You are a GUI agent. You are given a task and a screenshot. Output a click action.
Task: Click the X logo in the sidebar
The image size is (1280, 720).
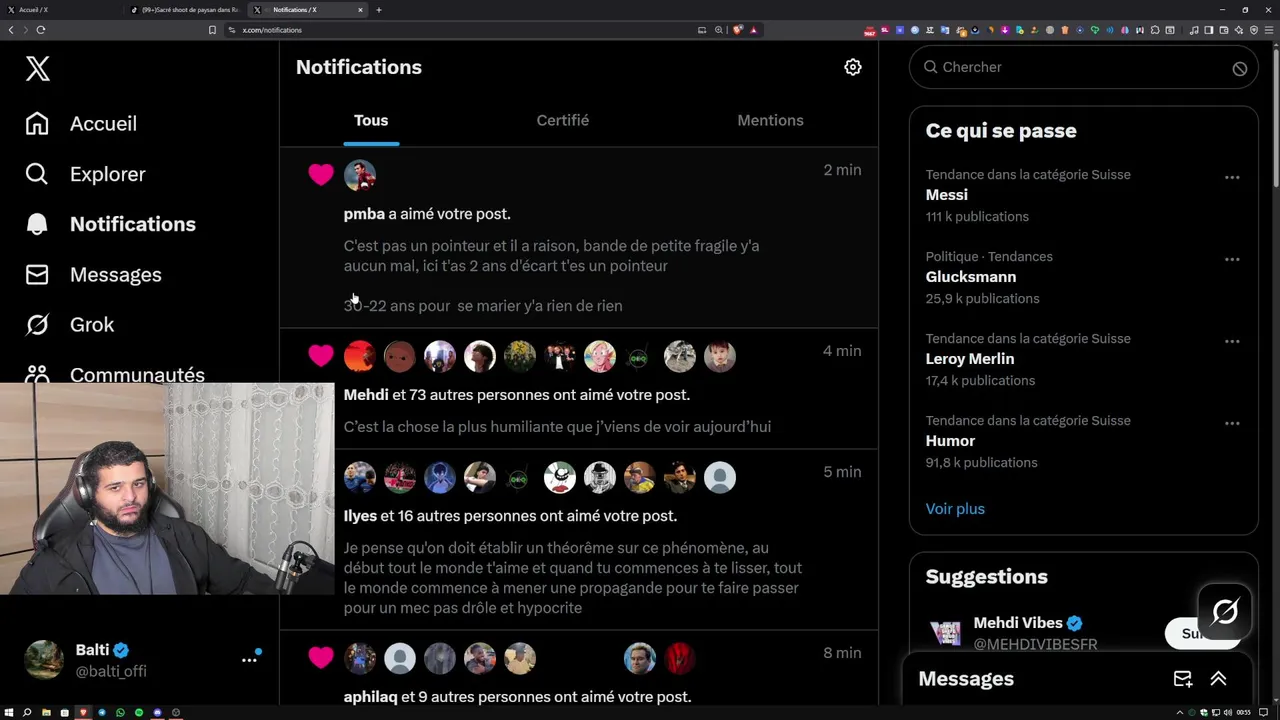(38, 68)
